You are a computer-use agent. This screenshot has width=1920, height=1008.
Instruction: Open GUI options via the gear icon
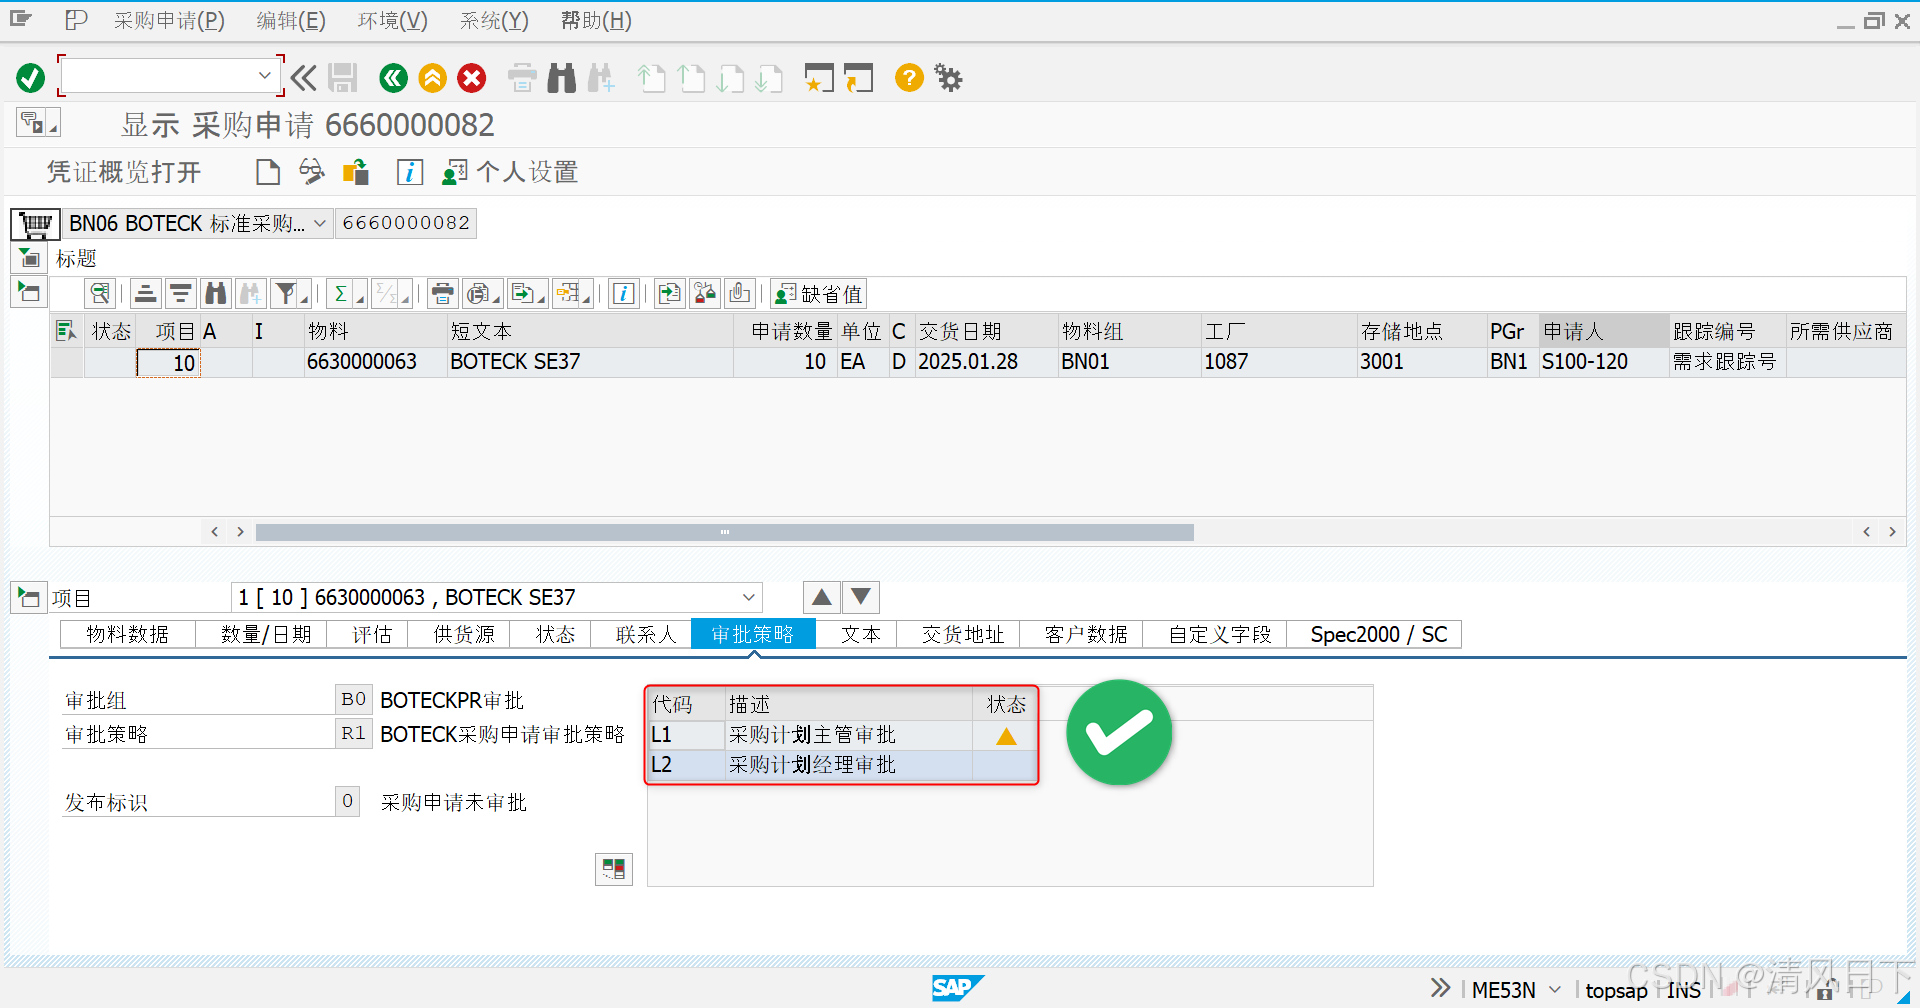tap(946, 78)
